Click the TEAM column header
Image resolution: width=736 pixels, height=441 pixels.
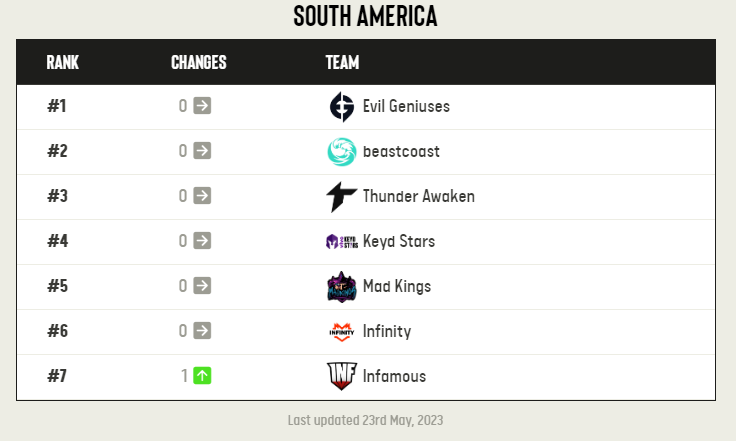click(x=342, y=62)
